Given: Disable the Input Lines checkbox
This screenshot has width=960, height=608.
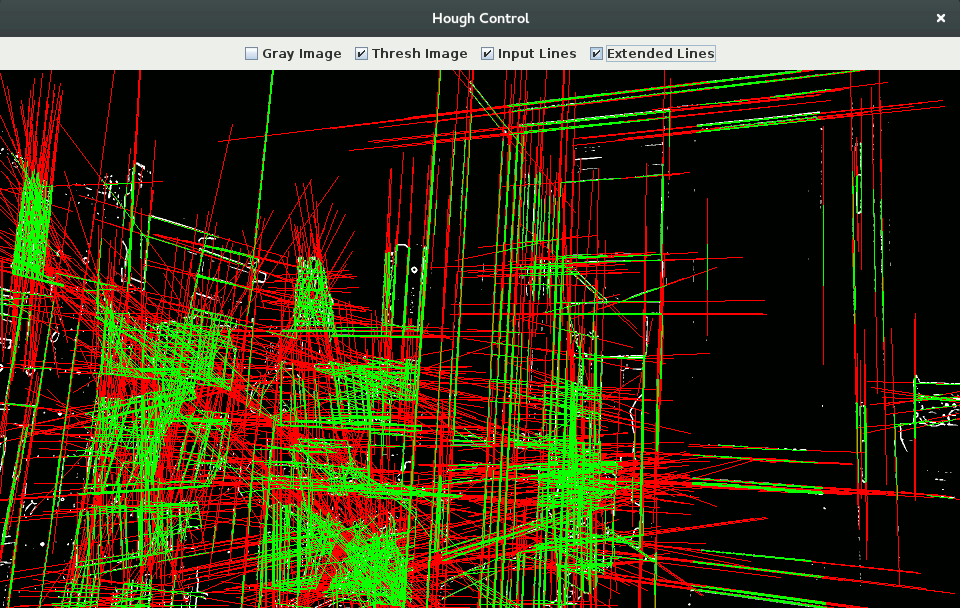Looking at the screenshot, I should (487, 54).
